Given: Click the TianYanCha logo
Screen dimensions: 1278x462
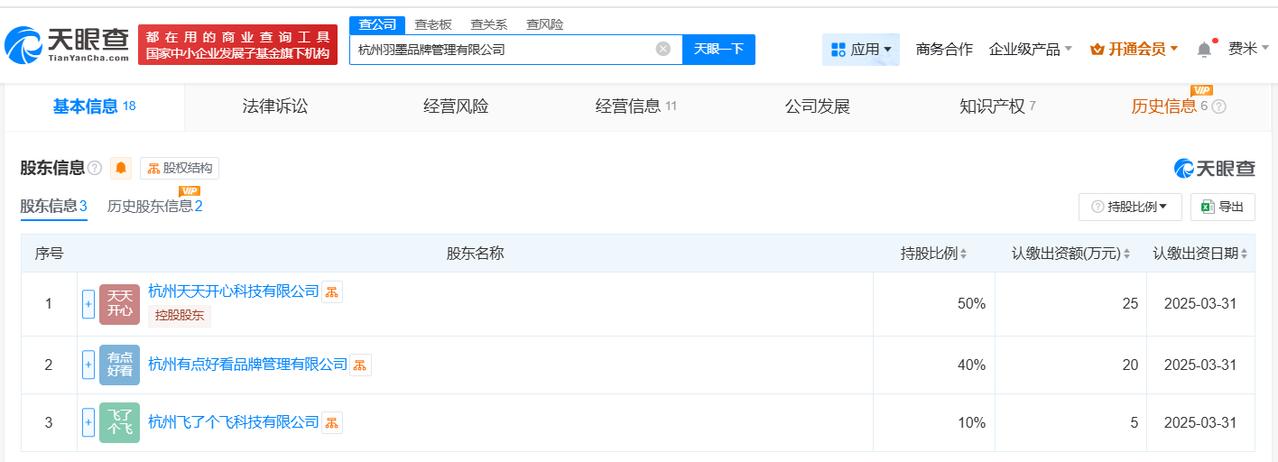Looking at the screenshot, I should 67,44.
